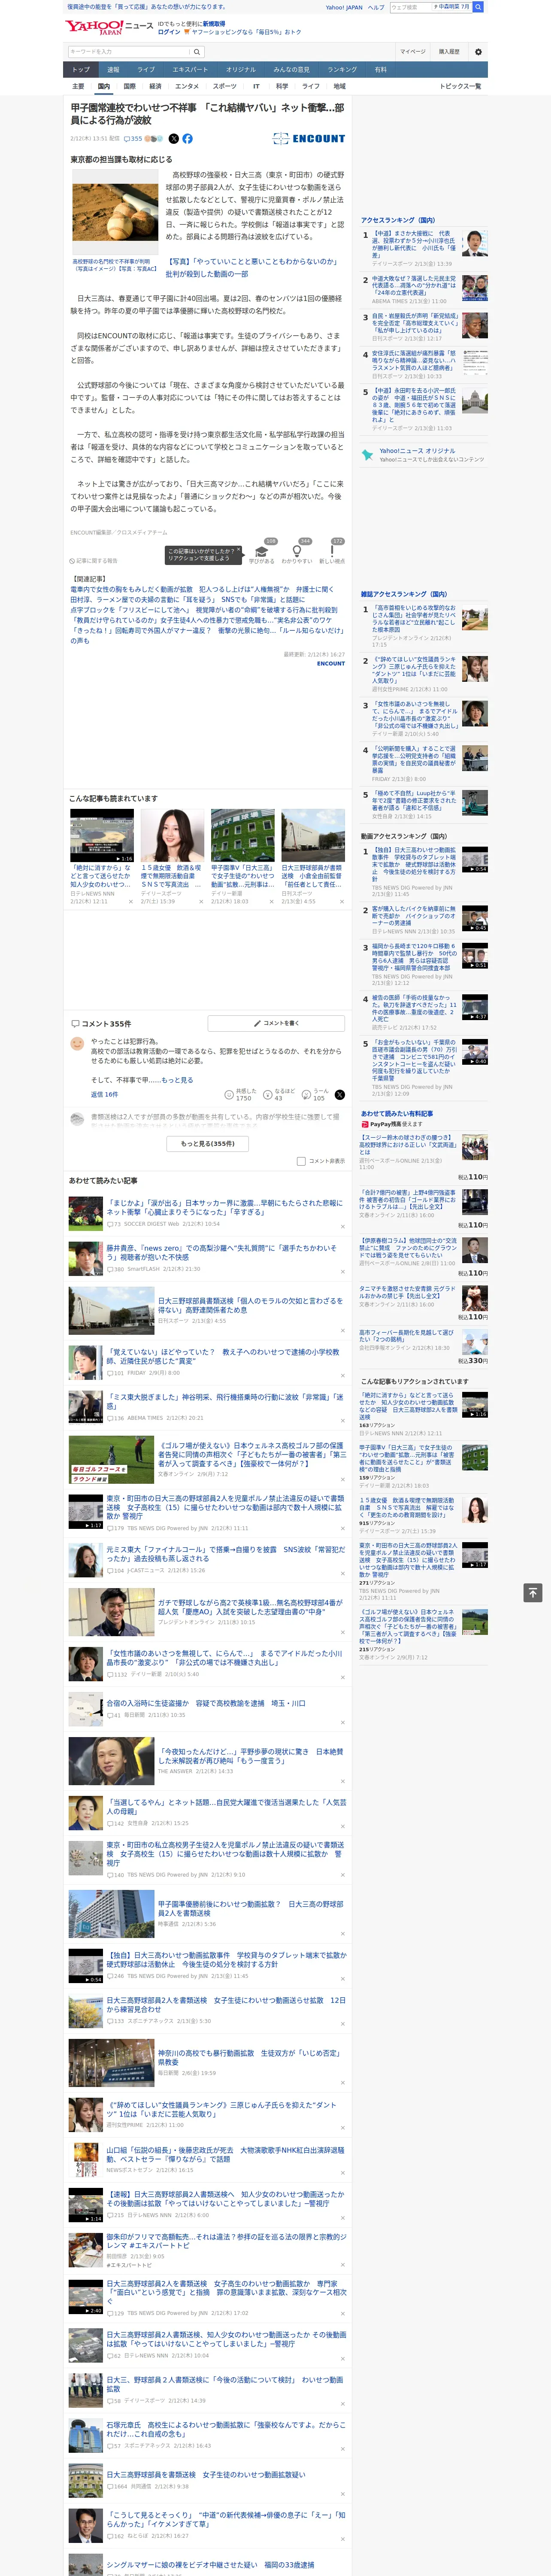
Task: Open トピックス一覧 link
Action: (x=460, y=86)
